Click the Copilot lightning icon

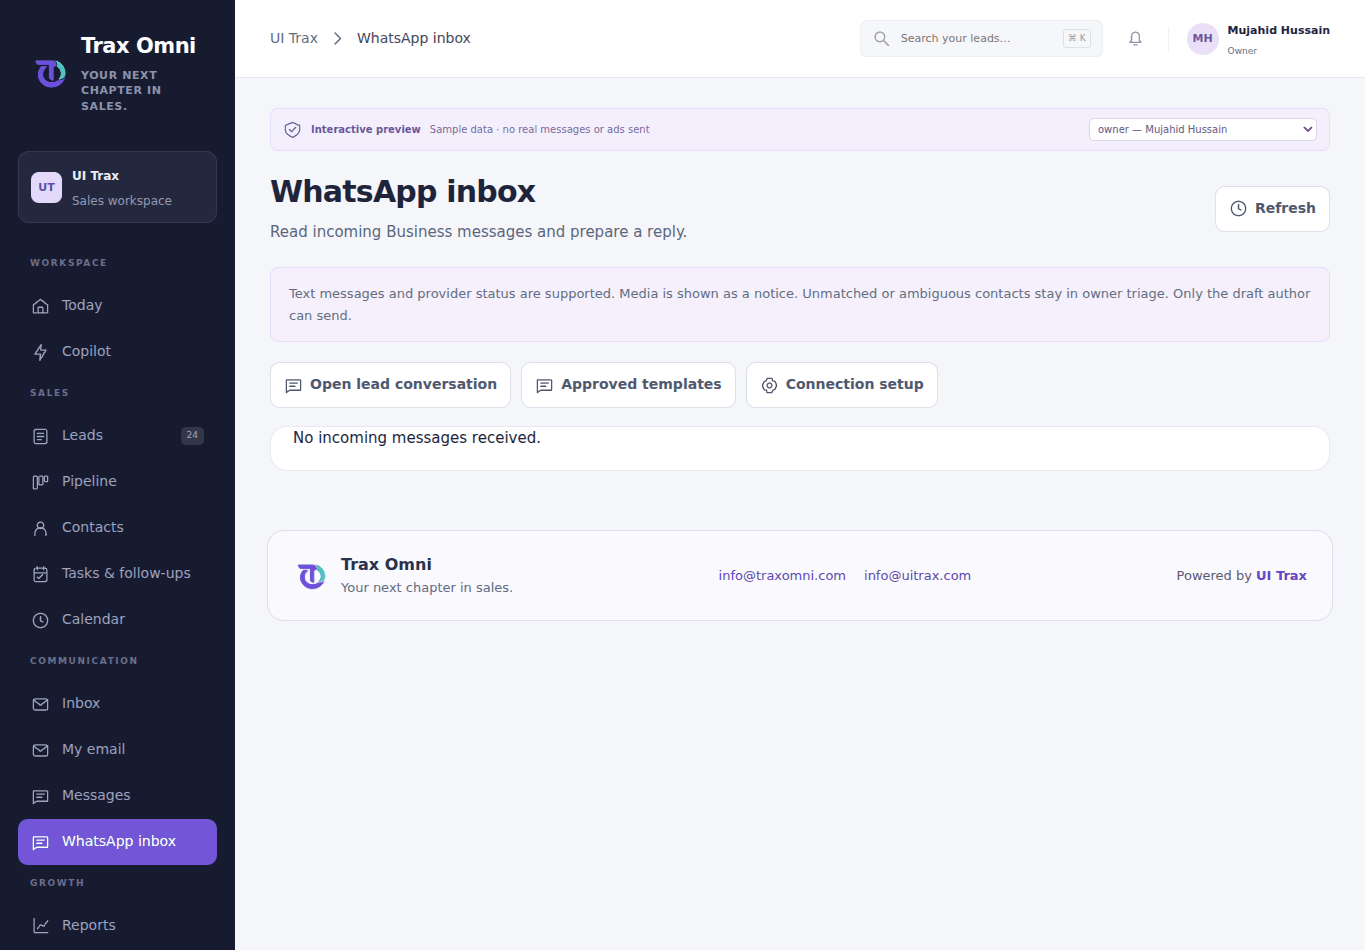click(x=41, y=352)
